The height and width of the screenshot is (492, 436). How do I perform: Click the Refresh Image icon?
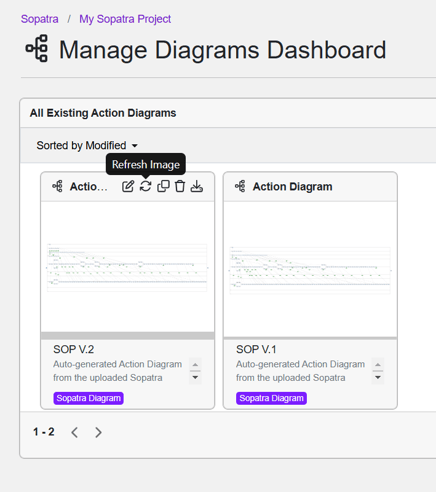point(146,186)
